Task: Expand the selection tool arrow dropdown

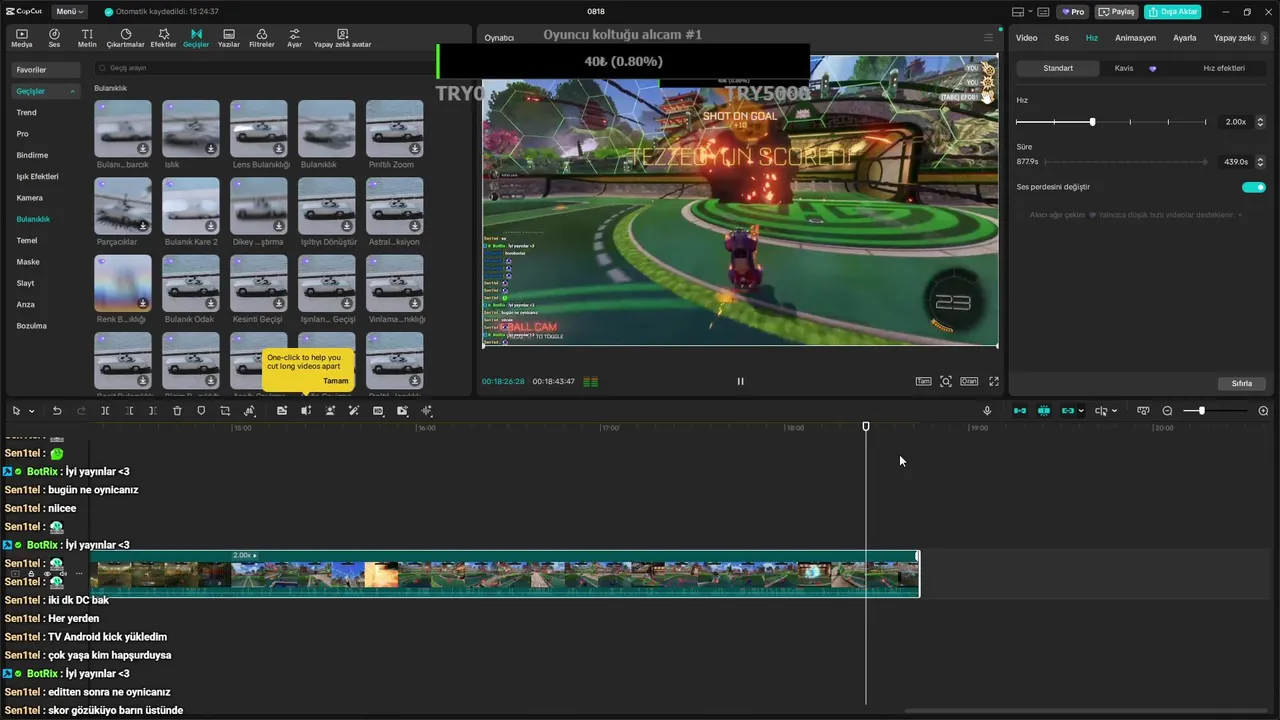Action: click(31, 411)
